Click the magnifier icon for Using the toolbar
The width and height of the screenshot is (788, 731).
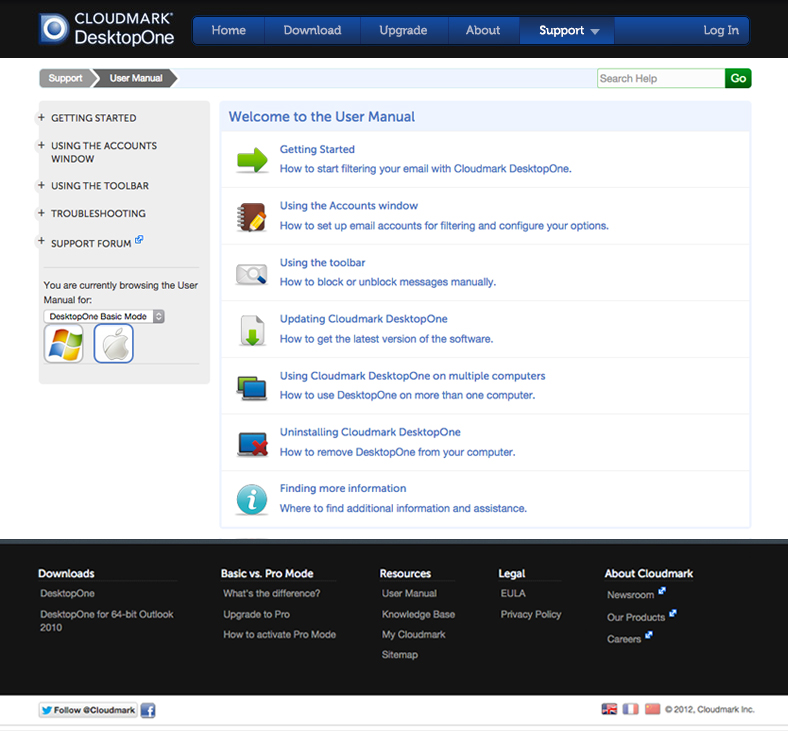pos(251,273)
